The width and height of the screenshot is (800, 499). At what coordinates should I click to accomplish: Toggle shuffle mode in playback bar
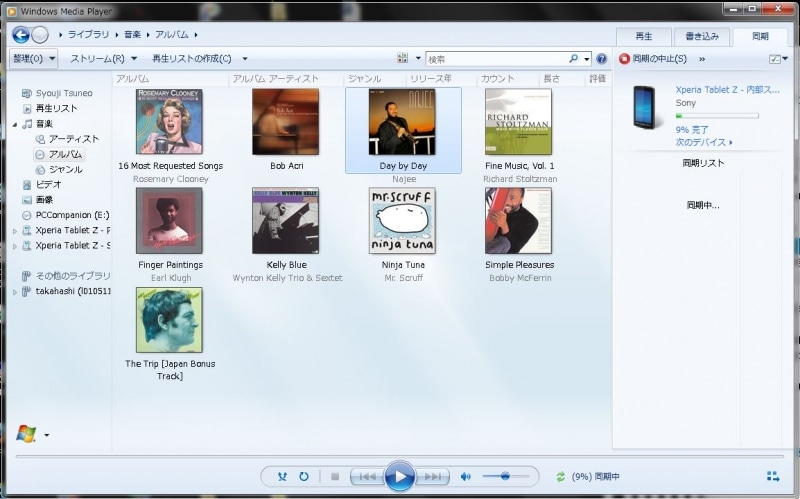(x=283, y=477)
